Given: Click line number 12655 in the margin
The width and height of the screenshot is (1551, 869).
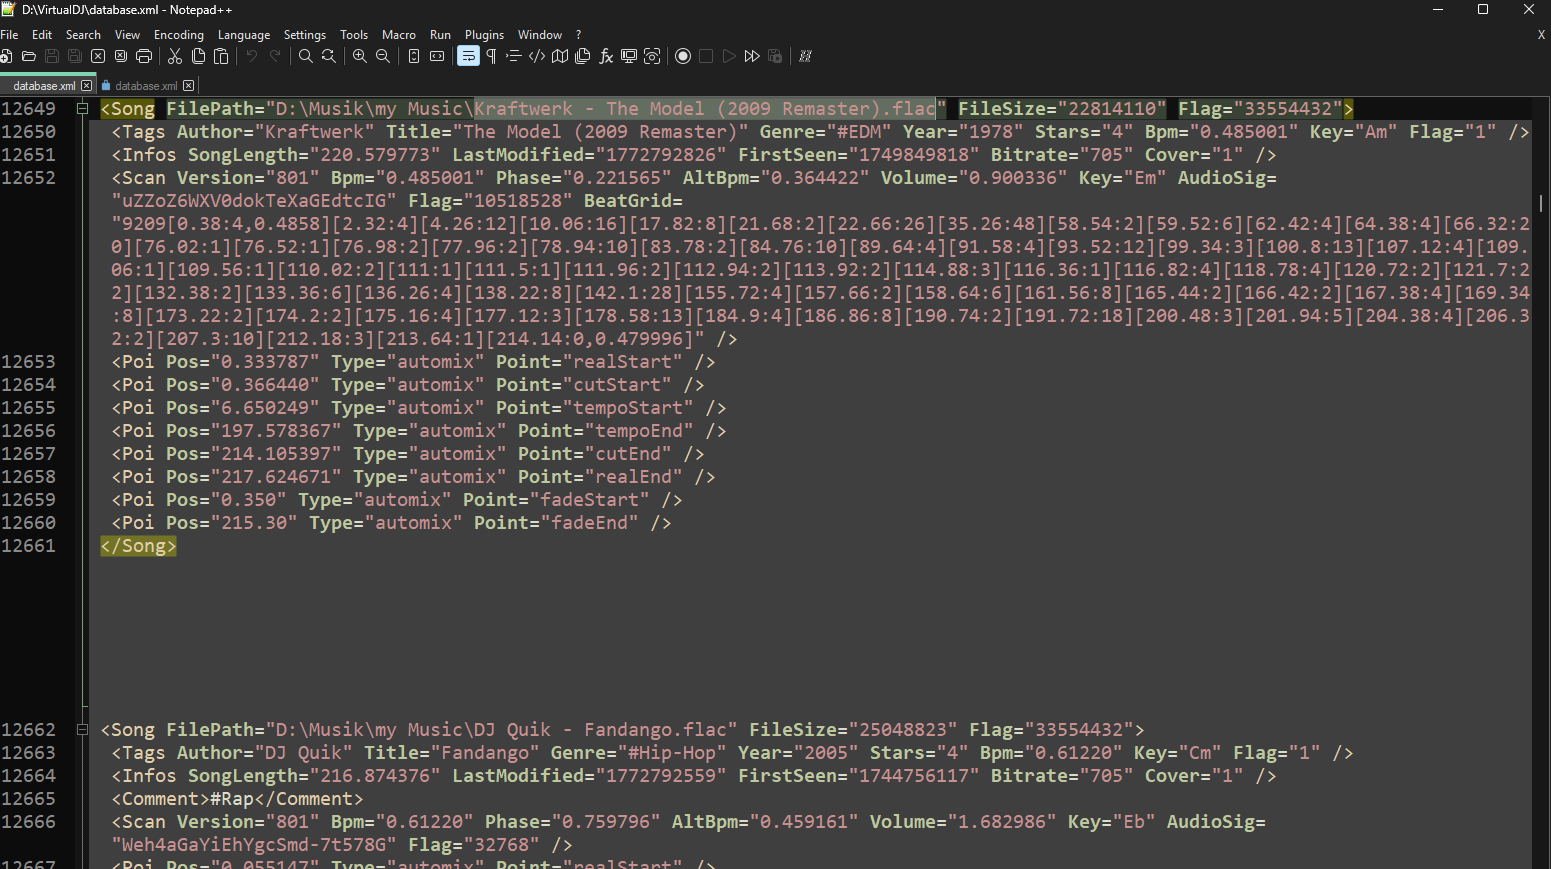Looking at the screenshot, I should point(29,408).
